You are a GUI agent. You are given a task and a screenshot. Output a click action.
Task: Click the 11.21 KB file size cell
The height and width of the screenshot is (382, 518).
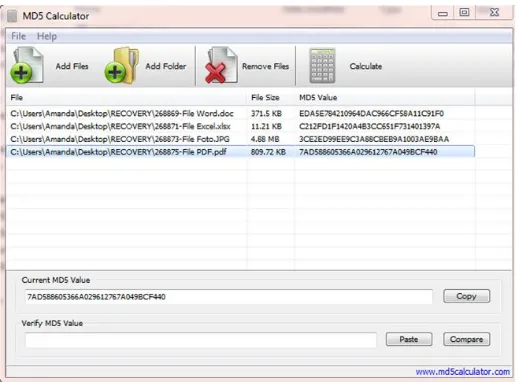coord(266,126)
